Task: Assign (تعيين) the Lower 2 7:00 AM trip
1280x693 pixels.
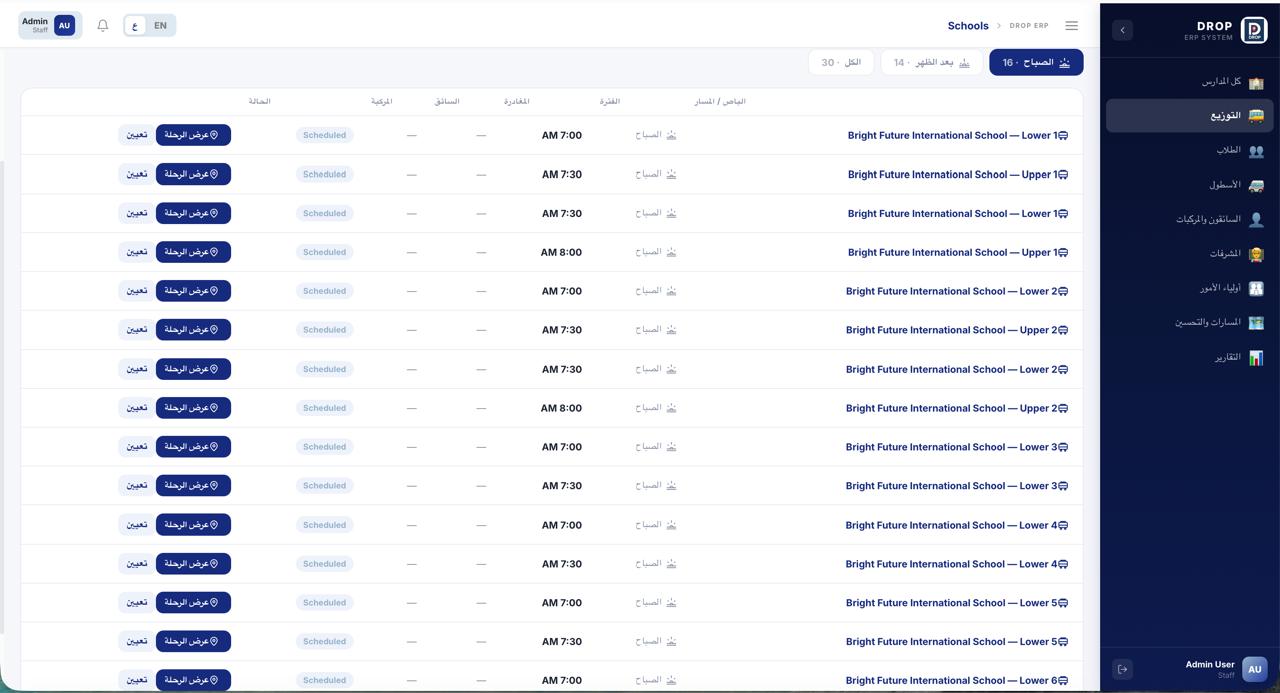Action: (137, 291)
